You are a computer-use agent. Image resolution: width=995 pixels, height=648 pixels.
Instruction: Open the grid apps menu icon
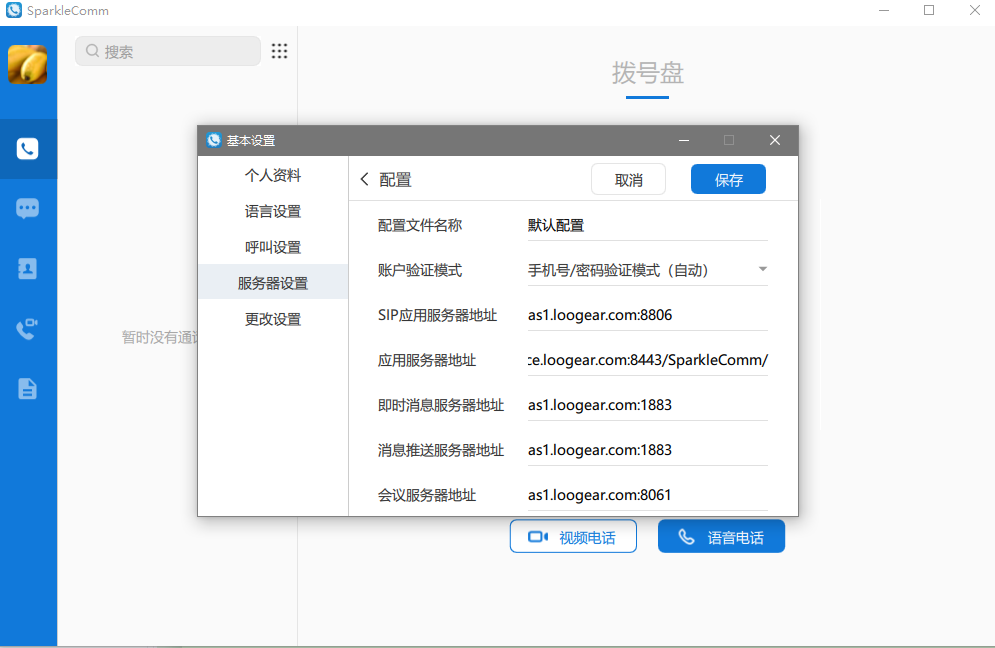click(x=280, y=51)
